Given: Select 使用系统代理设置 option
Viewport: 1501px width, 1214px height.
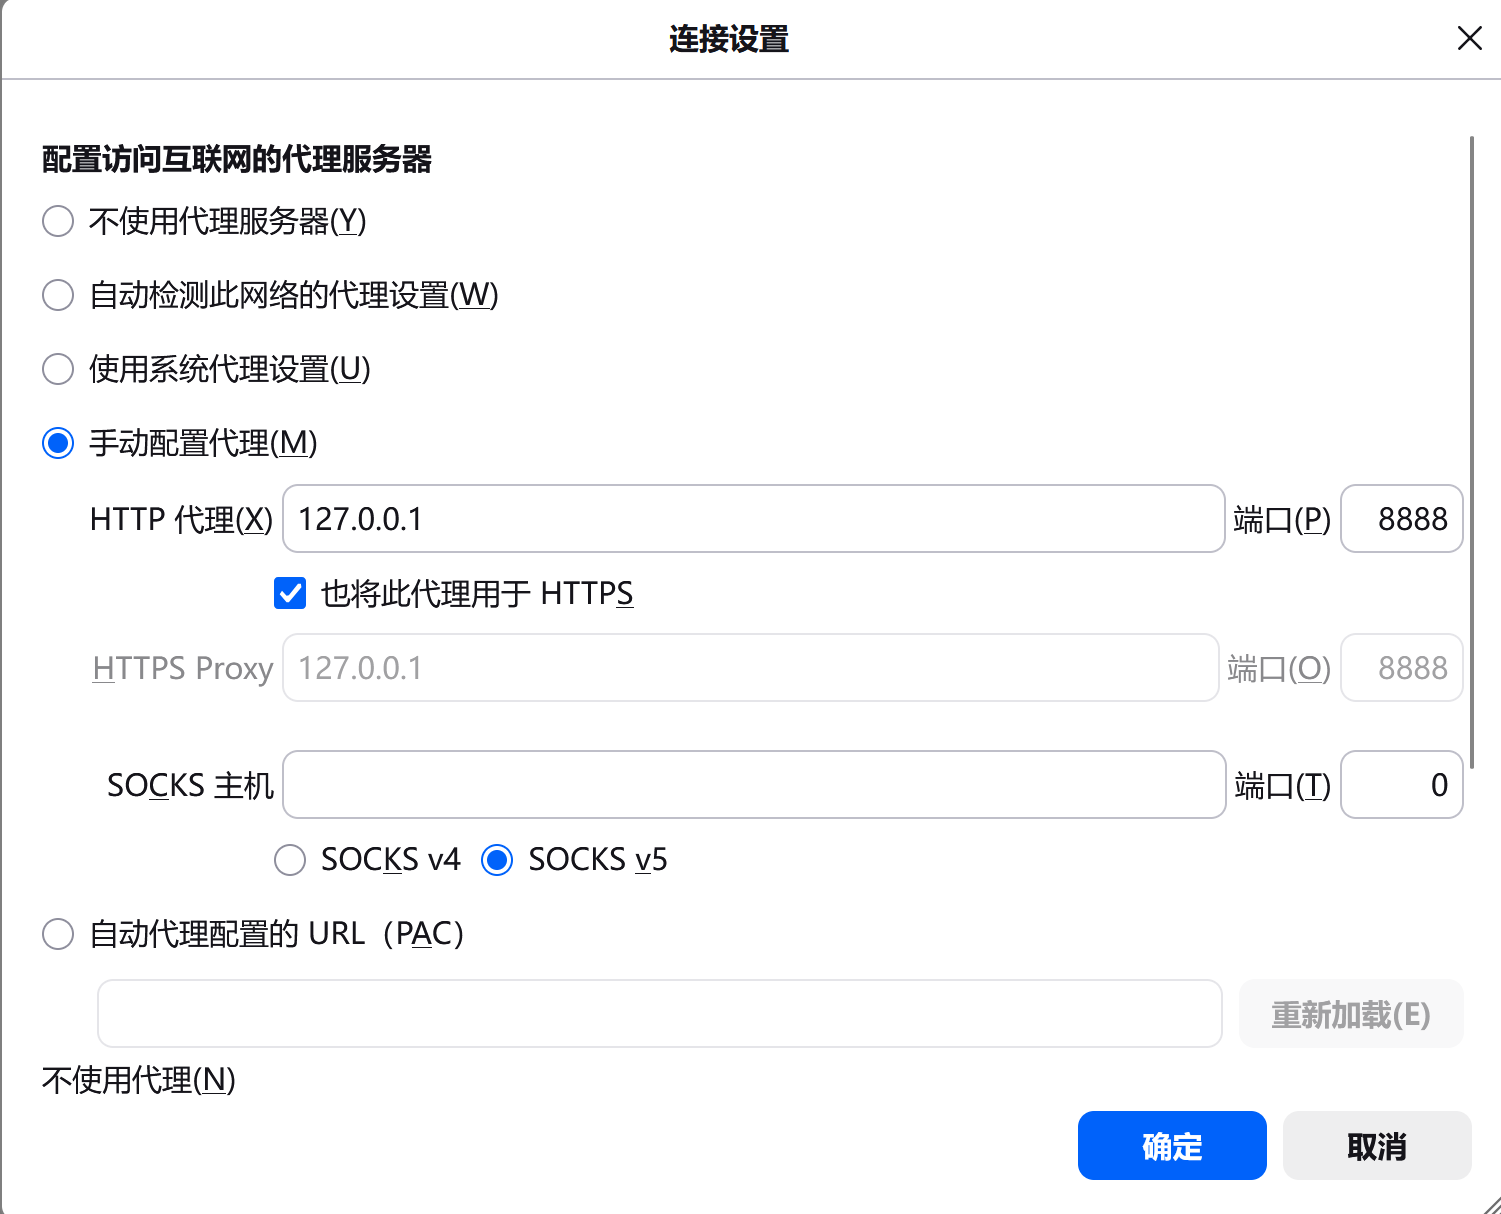Looking at the screenshot, I should click(57, 369).
